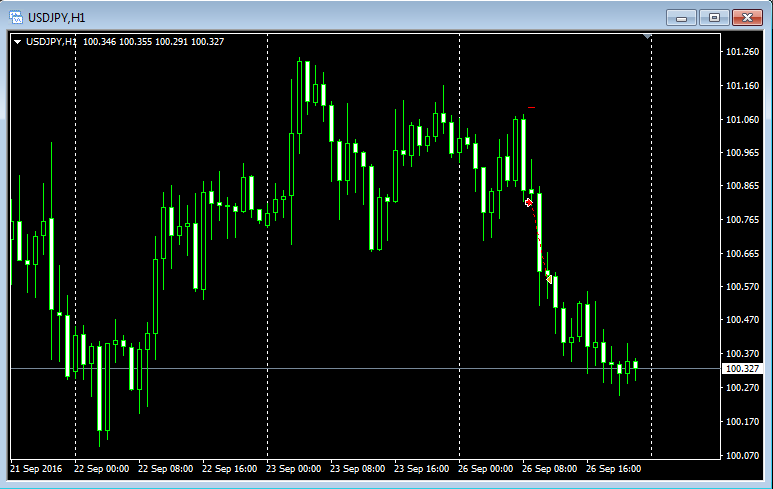Close the USDJPY,H1 chart window
Viewport: 773px width, 489px height.
747,18
